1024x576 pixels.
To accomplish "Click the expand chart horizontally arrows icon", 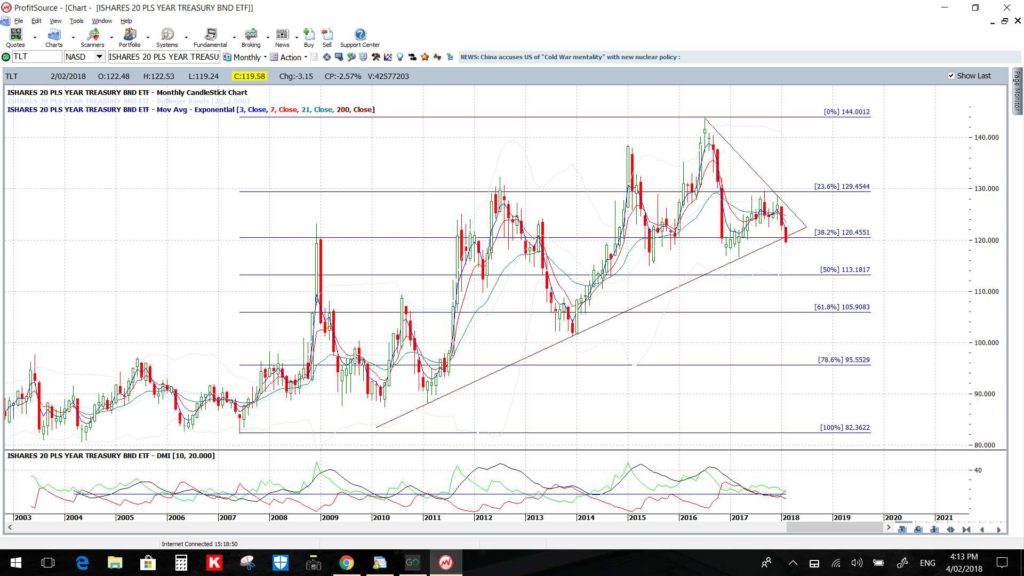I will coord(951,530).
